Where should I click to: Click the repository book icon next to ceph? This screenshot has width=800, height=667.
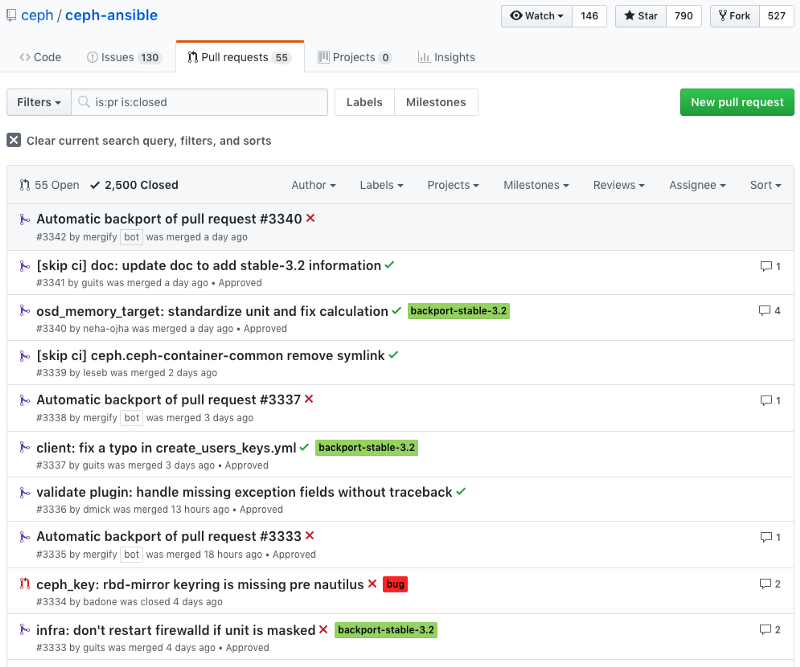14,15
